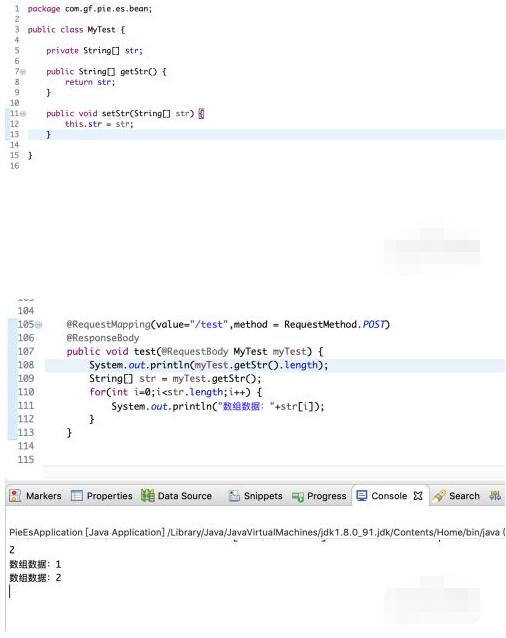Click the Properties view icon
The height and width of the screenshot is (638, 506).
pos(76,496)
